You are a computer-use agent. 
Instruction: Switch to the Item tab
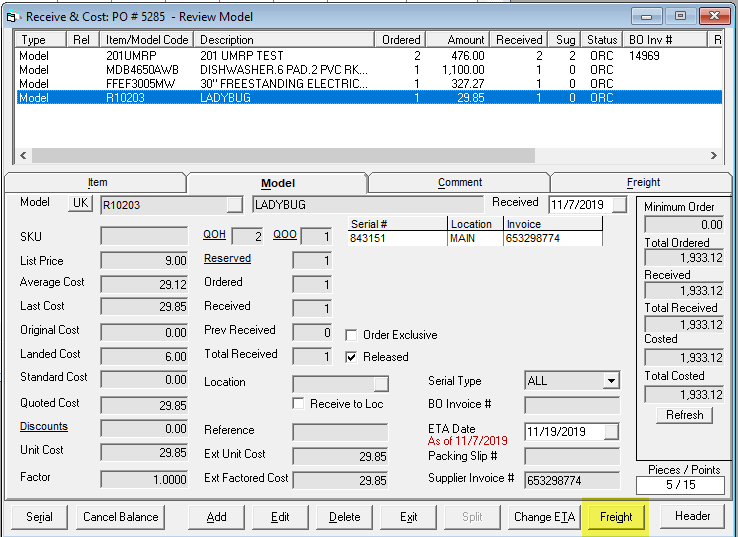96,183
